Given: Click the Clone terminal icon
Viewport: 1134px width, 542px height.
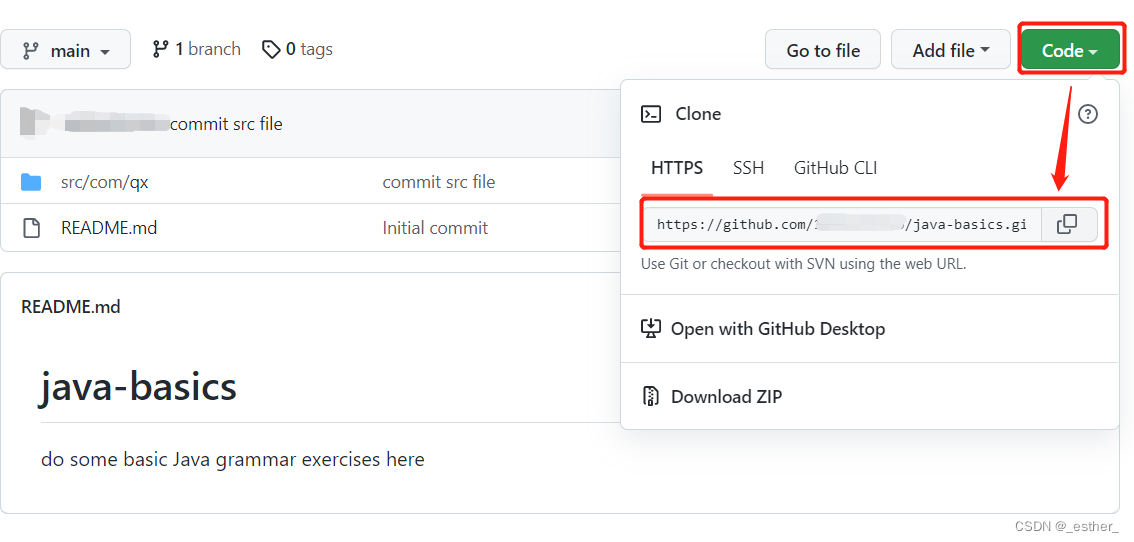Looking at the screenshot, I should [x=651, y=114].
